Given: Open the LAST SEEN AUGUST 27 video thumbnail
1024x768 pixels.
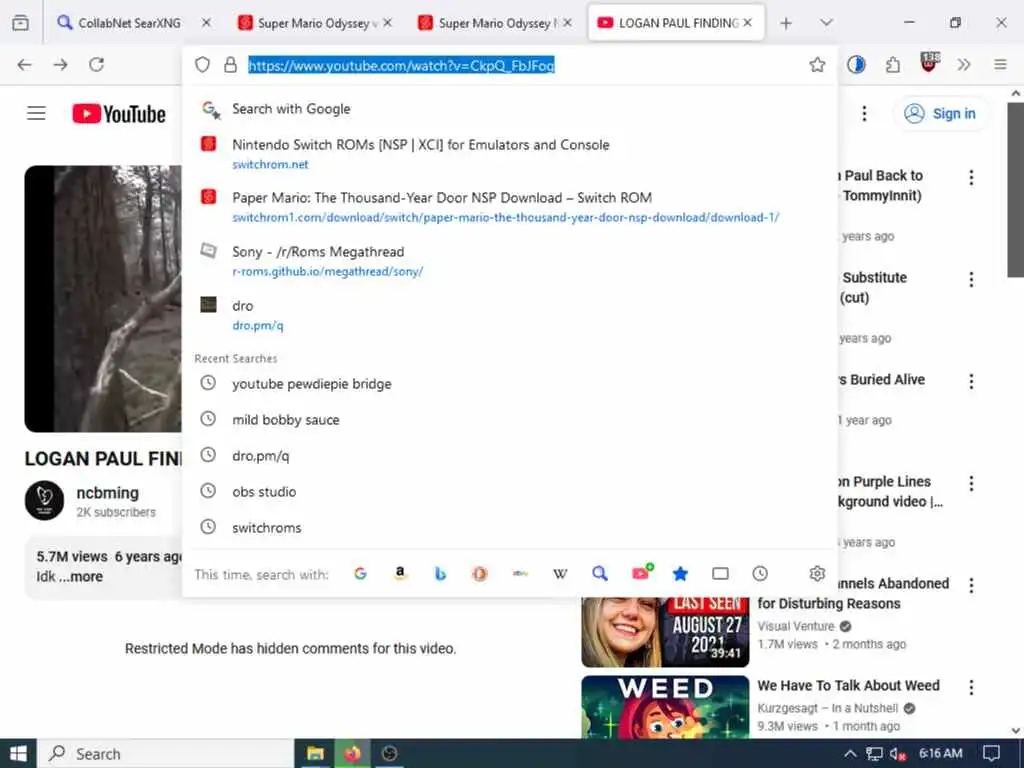Looking at the screenshot, I should (x=665, y=632).
